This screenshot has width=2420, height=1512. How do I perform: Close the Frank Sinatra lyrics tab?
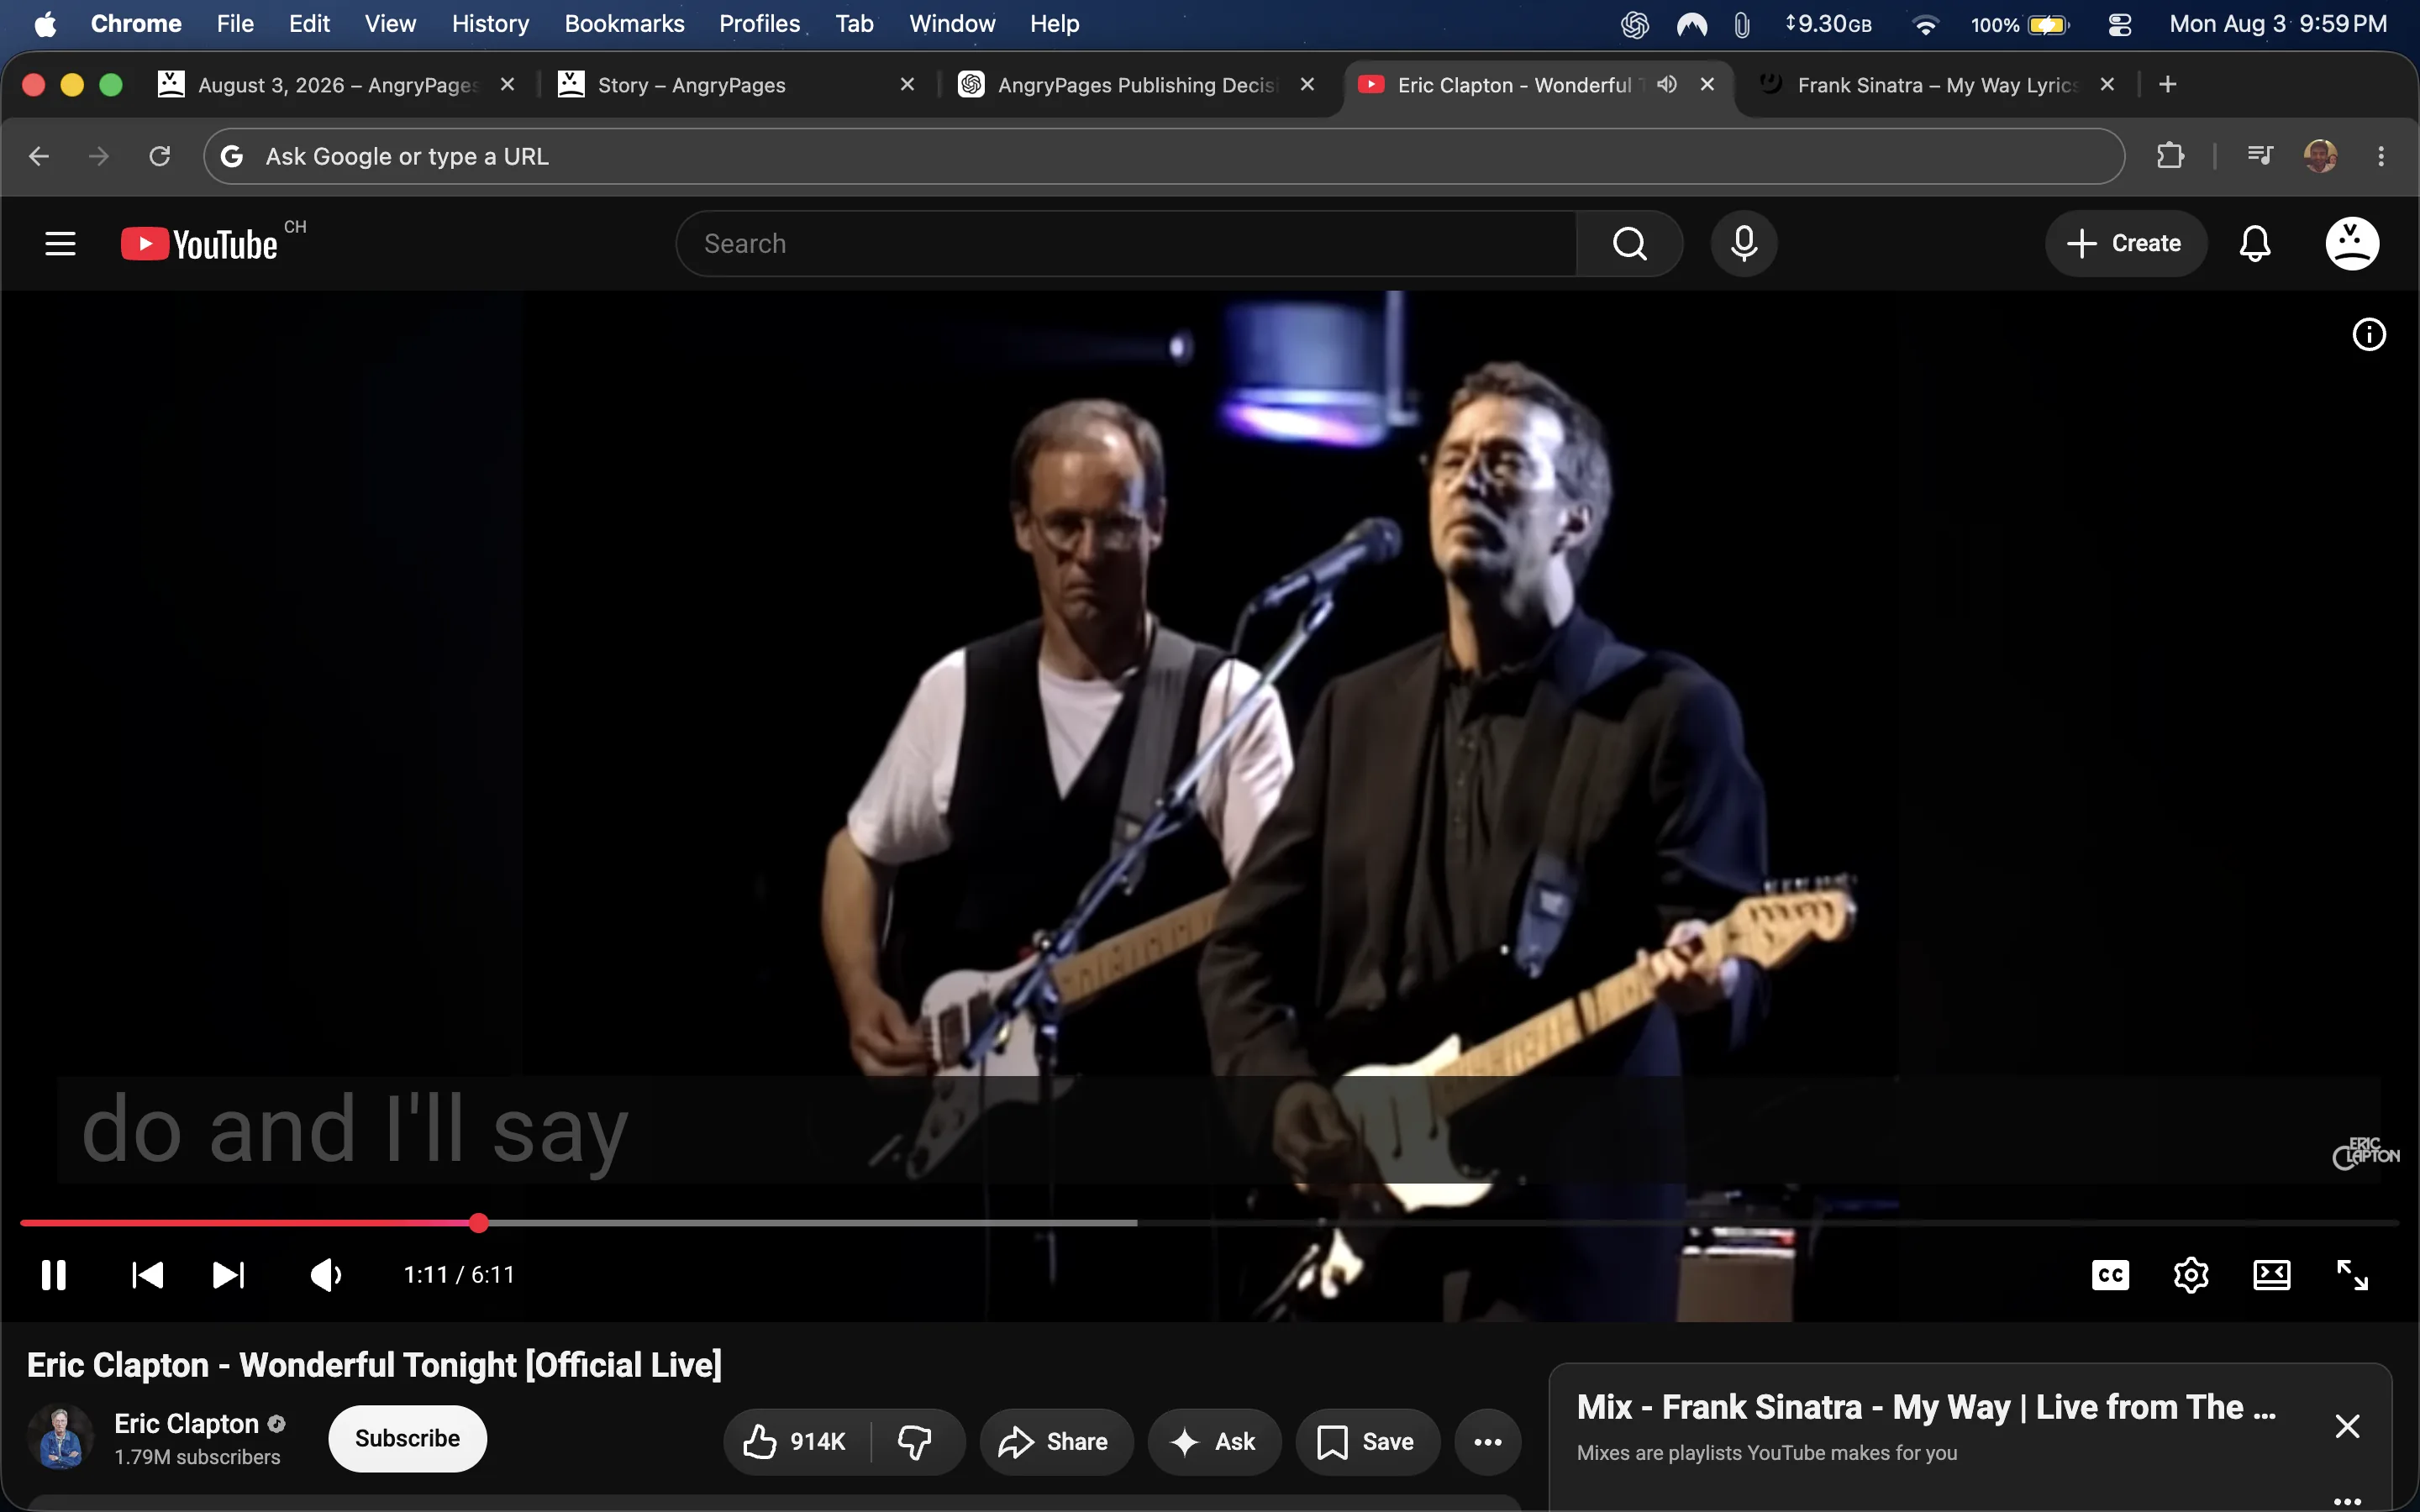2107,84
